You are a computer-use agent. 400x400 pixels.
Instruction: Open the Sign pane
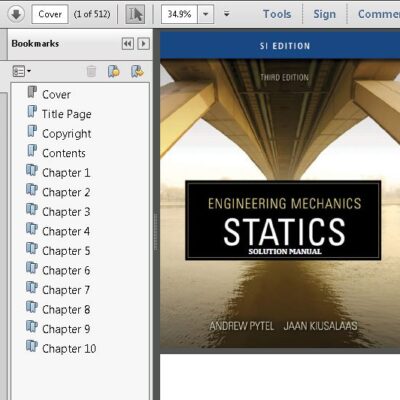coord(324,14)
